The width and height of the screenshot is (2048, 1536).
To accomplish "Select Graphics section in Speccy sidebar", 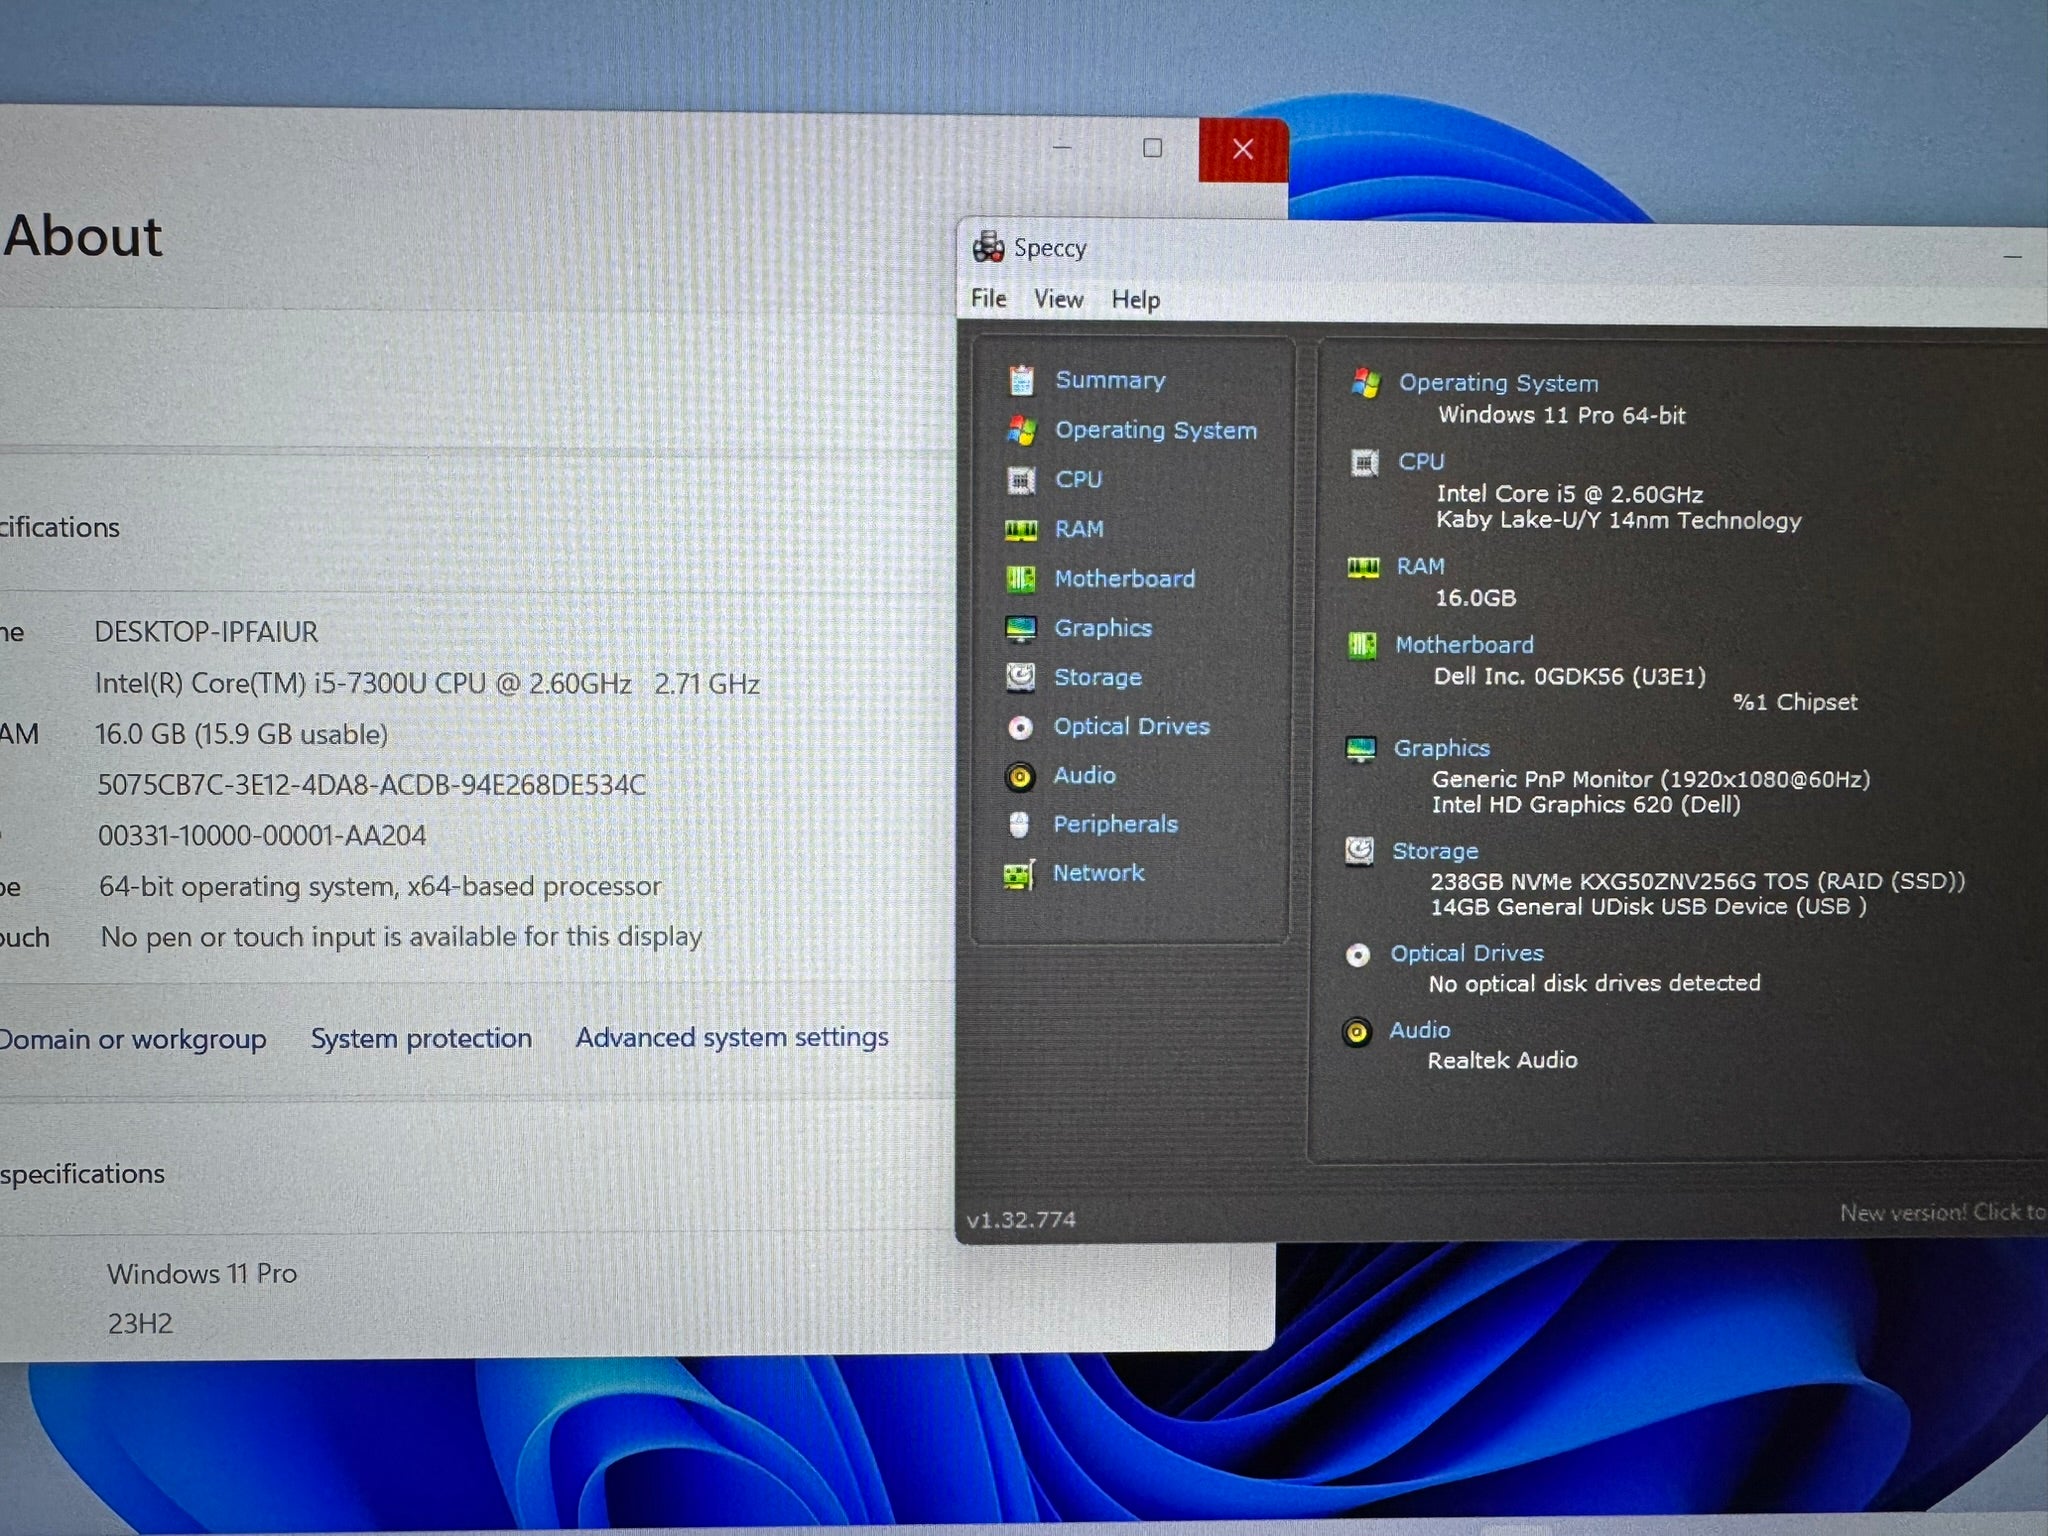I will tap(1103, 628).
